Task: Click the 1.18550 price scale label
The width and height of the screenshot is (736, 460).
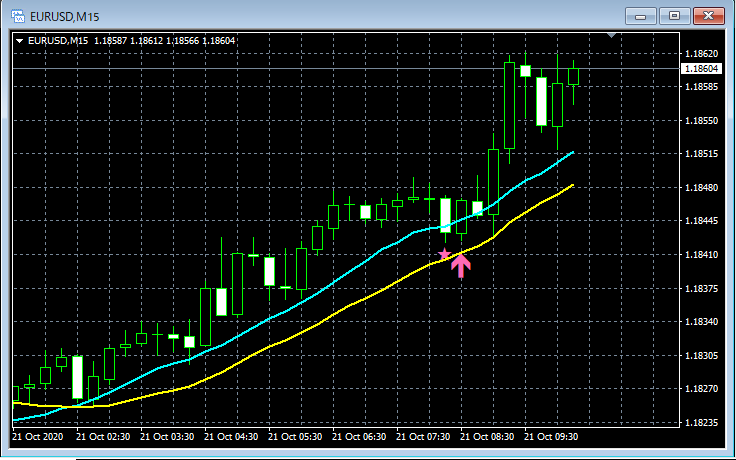Action: click(701, 121)
